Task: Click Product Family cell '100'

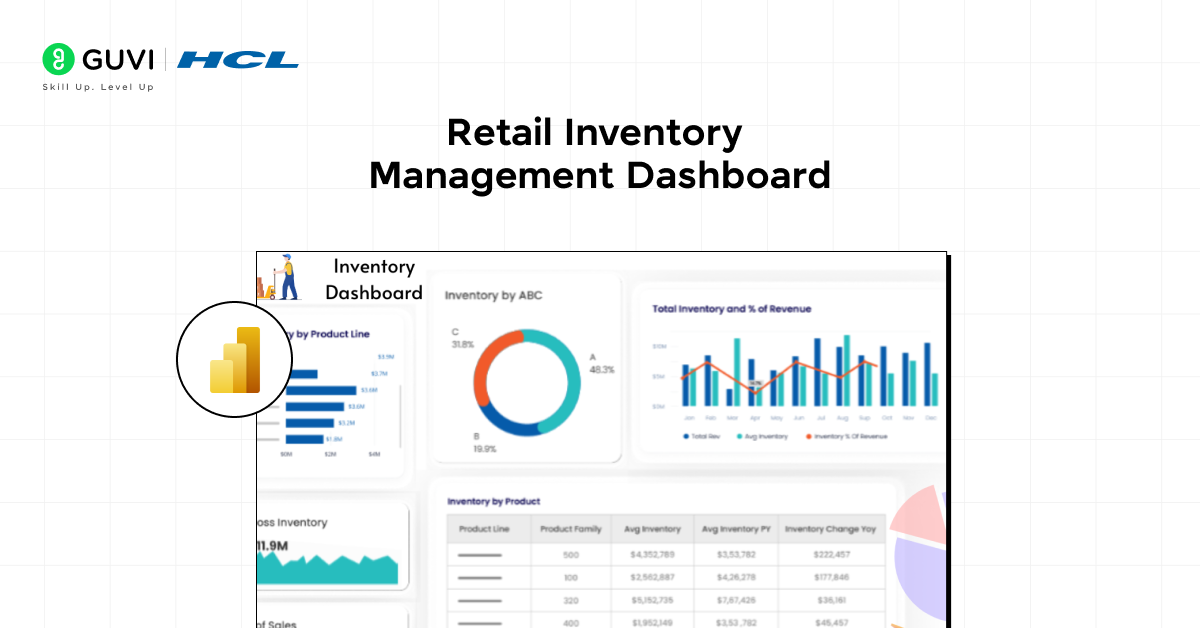Action: (x=571, y=577)
